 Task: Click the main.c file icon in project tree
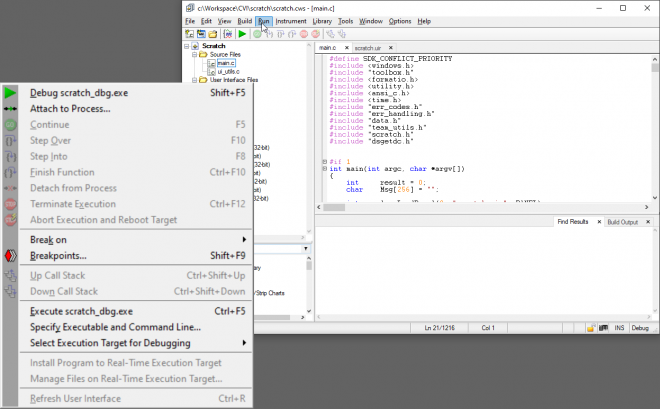(x=211, y=63)
